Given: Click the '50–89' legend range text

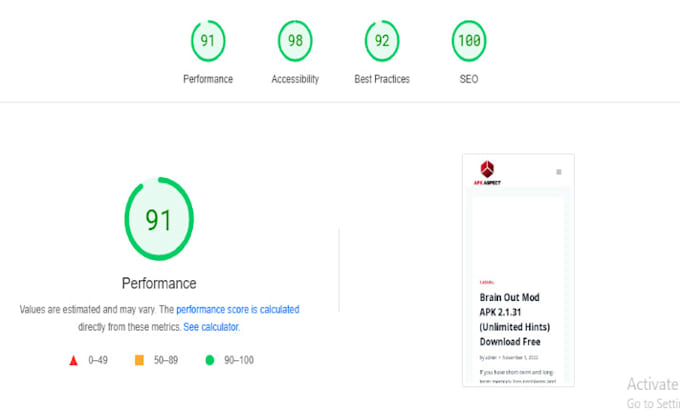Looking at the screenshot, I should (x=166, y=360).
